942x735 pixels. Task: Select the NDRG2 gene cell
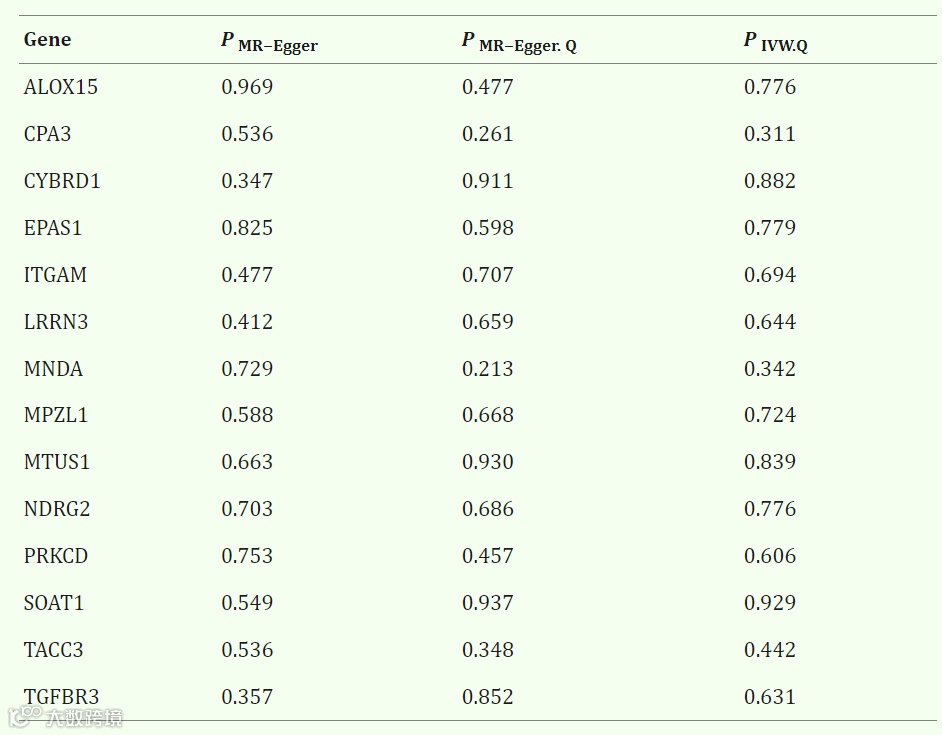click(x=57, y=509)
